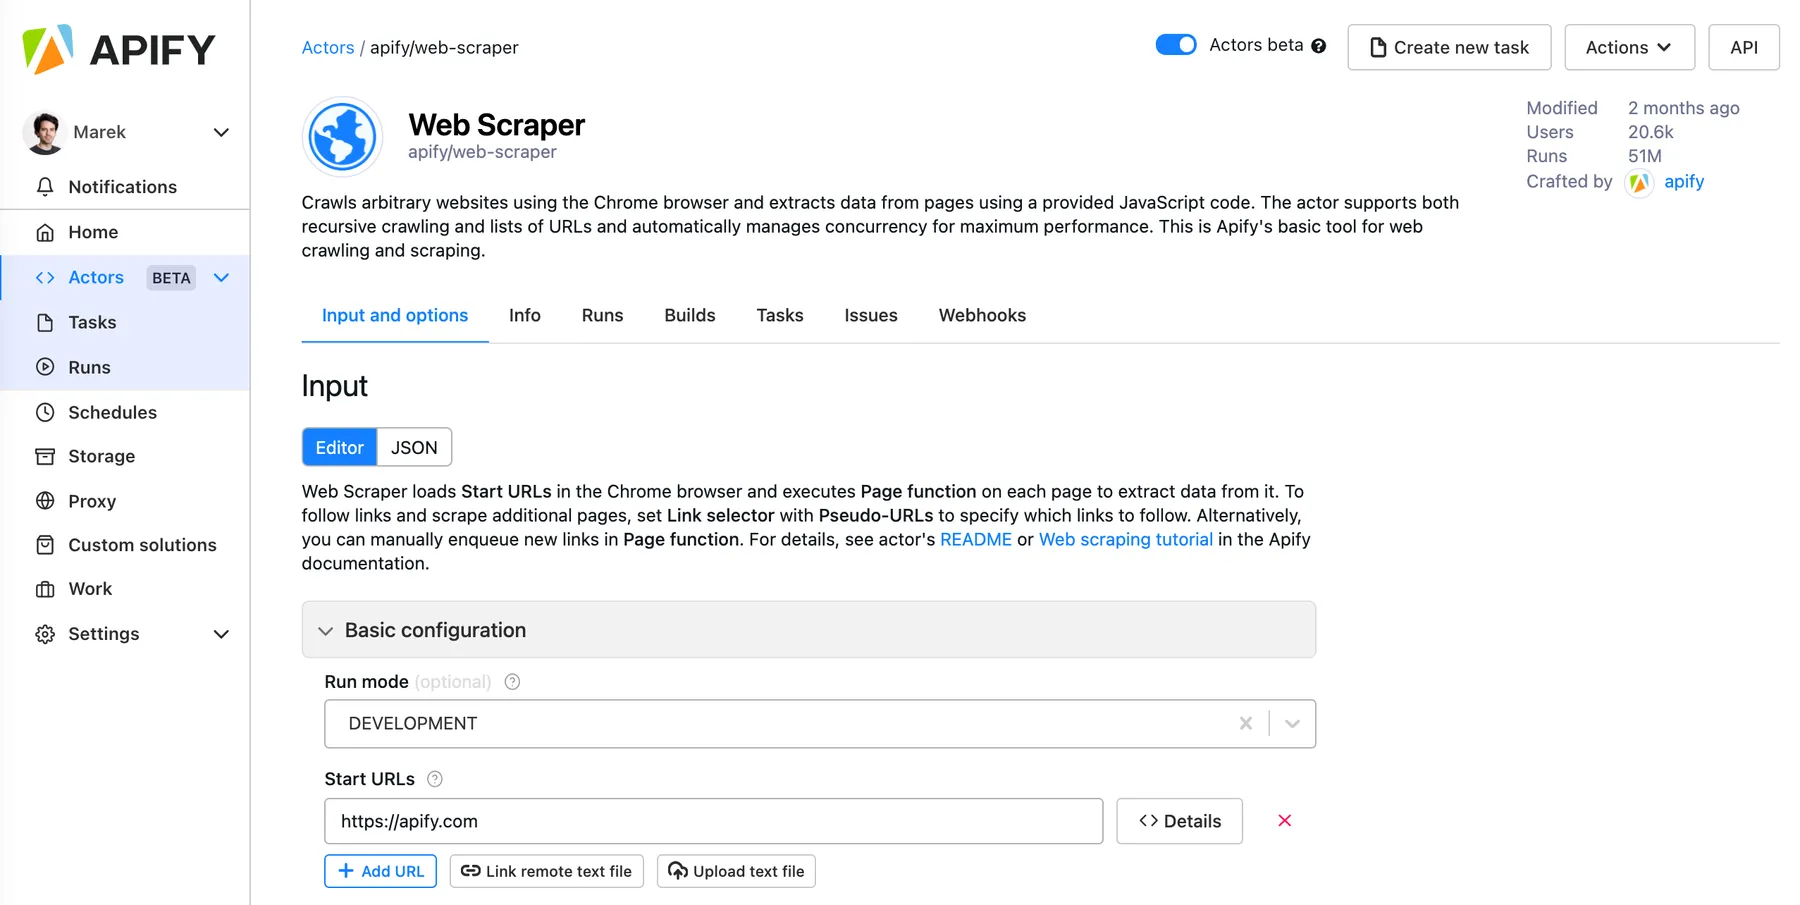Click the Actors beta help icon

(x=1318, y=46)
